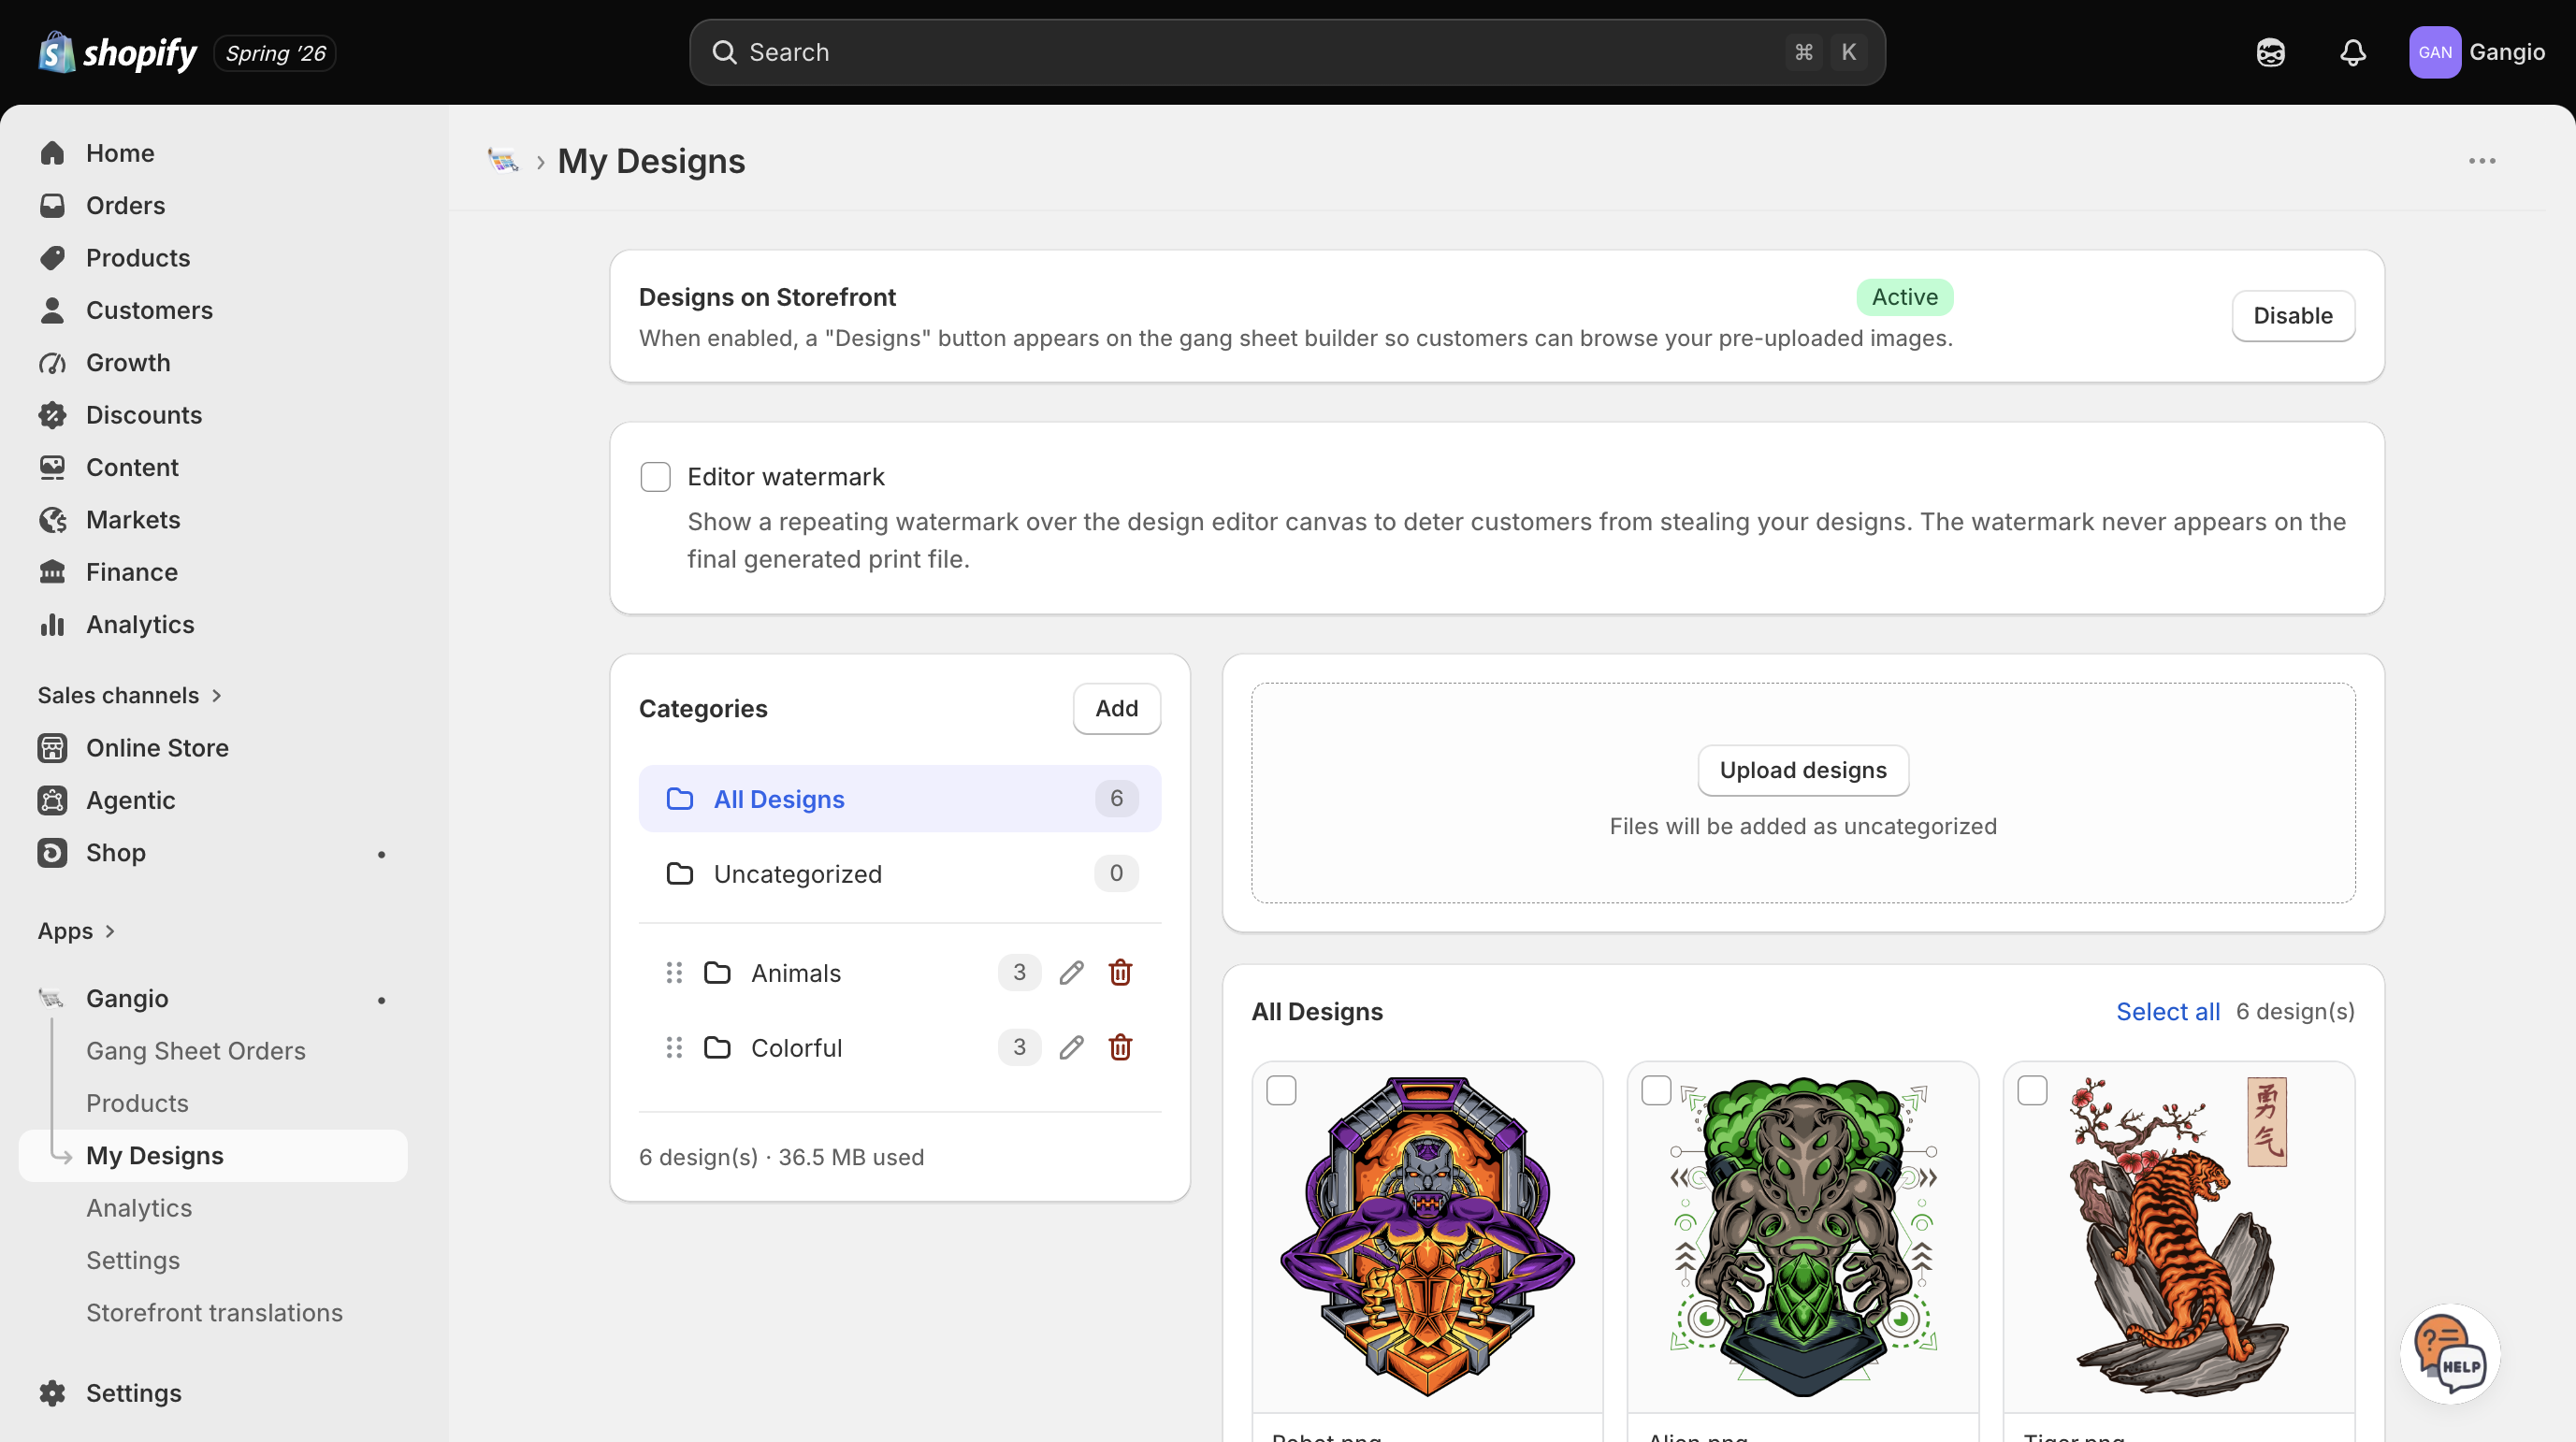Add a new category

click(1116, 708)
